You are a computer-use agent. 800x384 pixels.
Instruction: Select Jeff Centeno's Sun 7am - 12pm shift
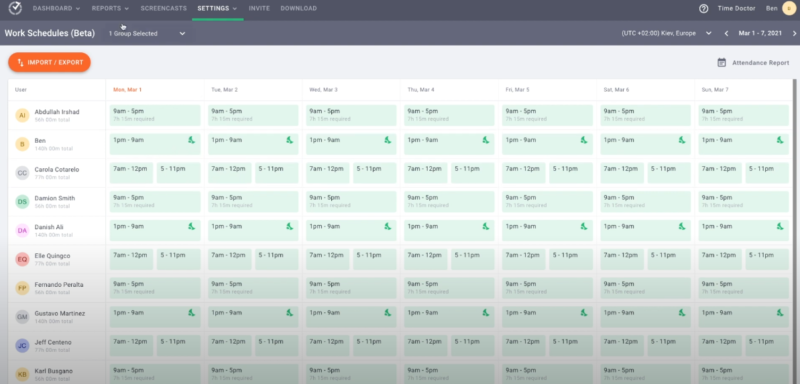tap(720, 346)
